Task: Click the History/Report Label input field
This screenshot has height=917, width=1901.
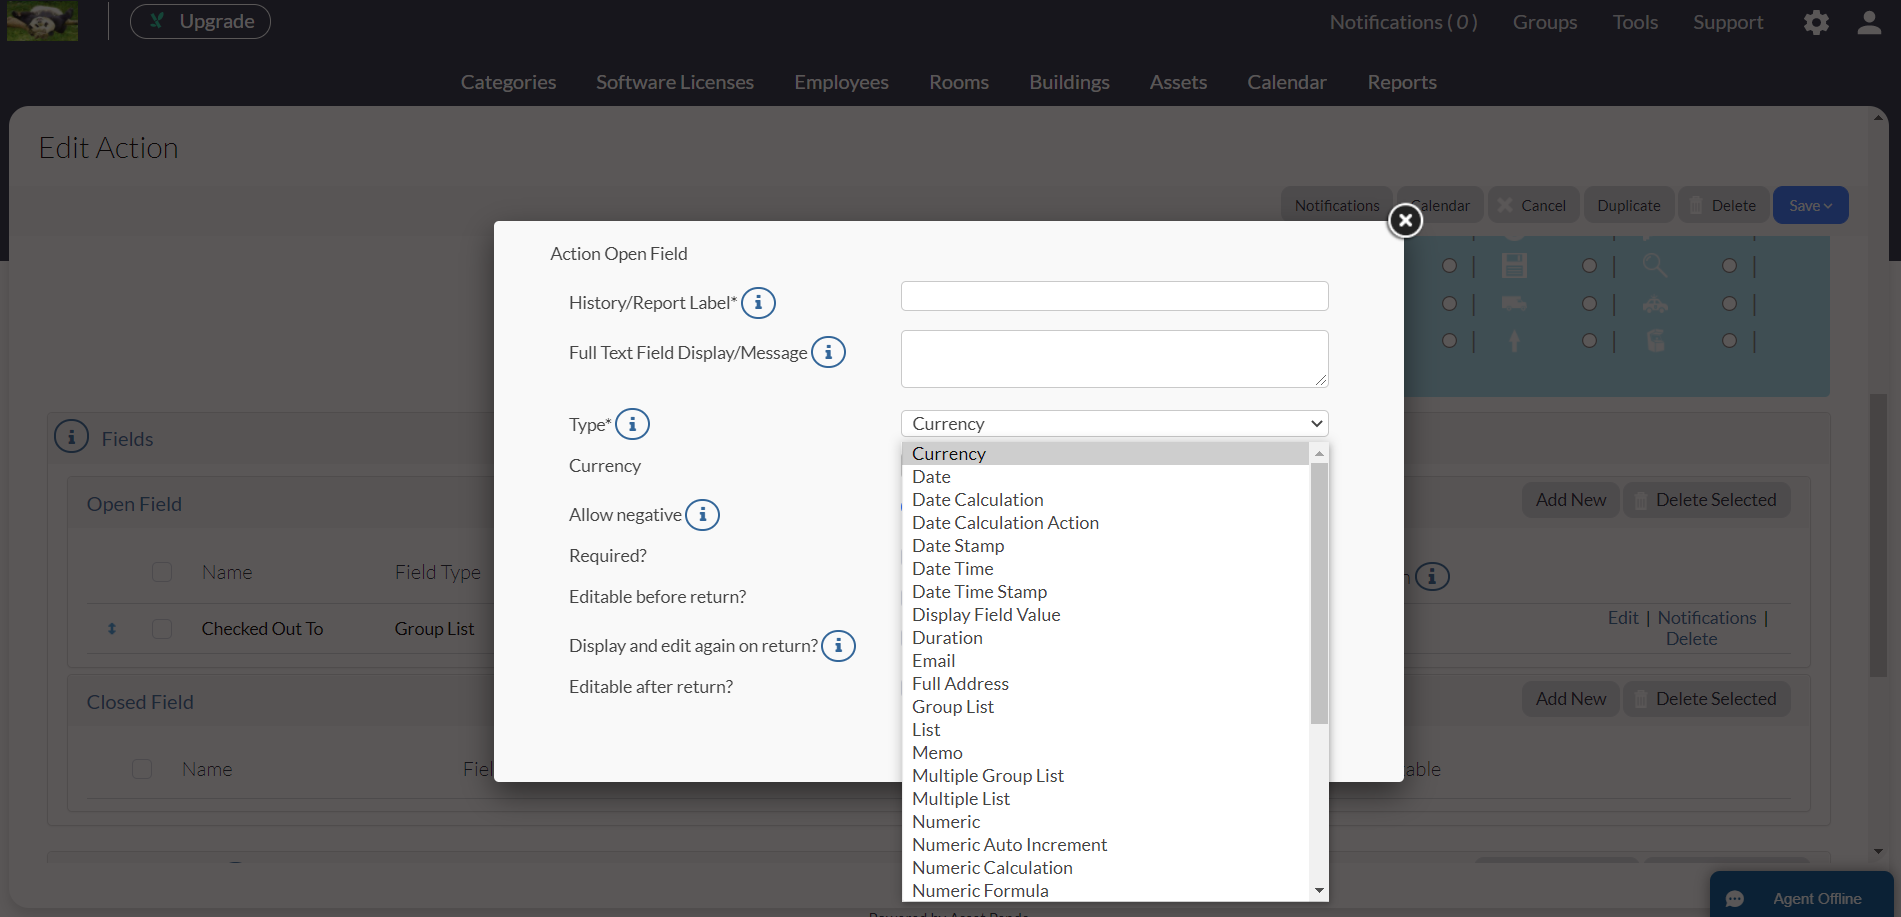Action: pos(1115,296)
